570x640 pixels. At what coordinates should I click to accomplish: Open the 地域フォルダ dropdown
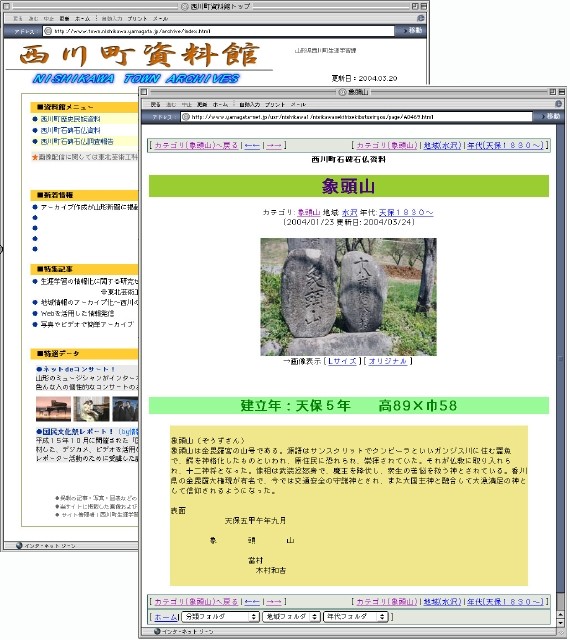[291, 616]
